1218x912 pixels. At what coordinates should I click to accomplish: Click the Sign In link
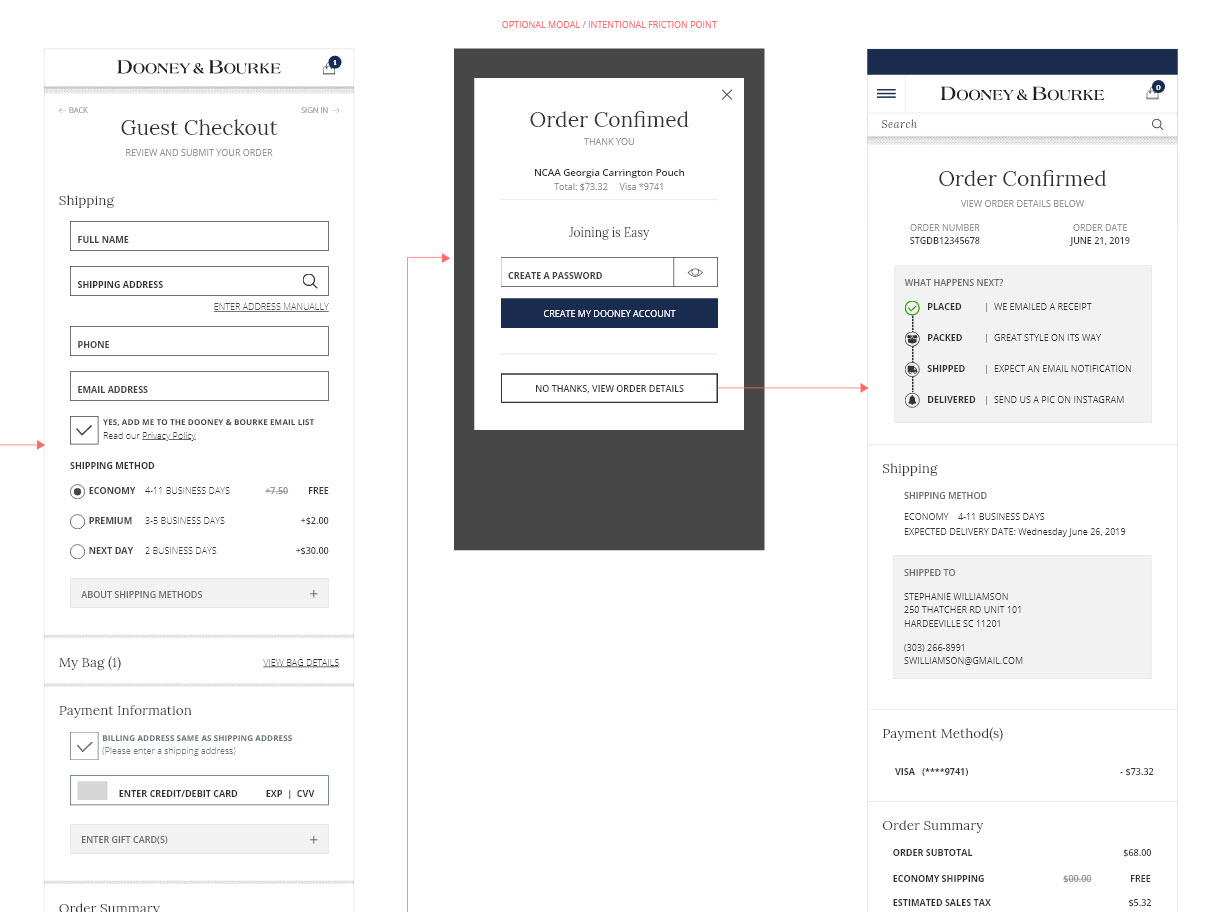tap(320, 110)
